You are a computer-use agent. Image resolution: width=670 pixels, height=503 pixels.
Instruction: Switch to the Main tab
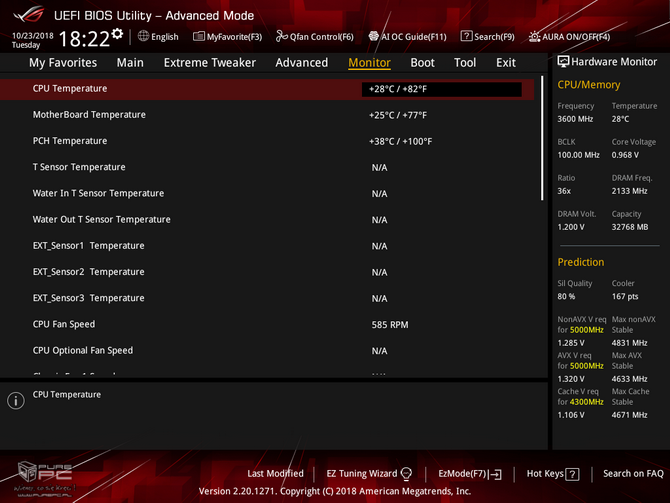[x=130, y=63]
